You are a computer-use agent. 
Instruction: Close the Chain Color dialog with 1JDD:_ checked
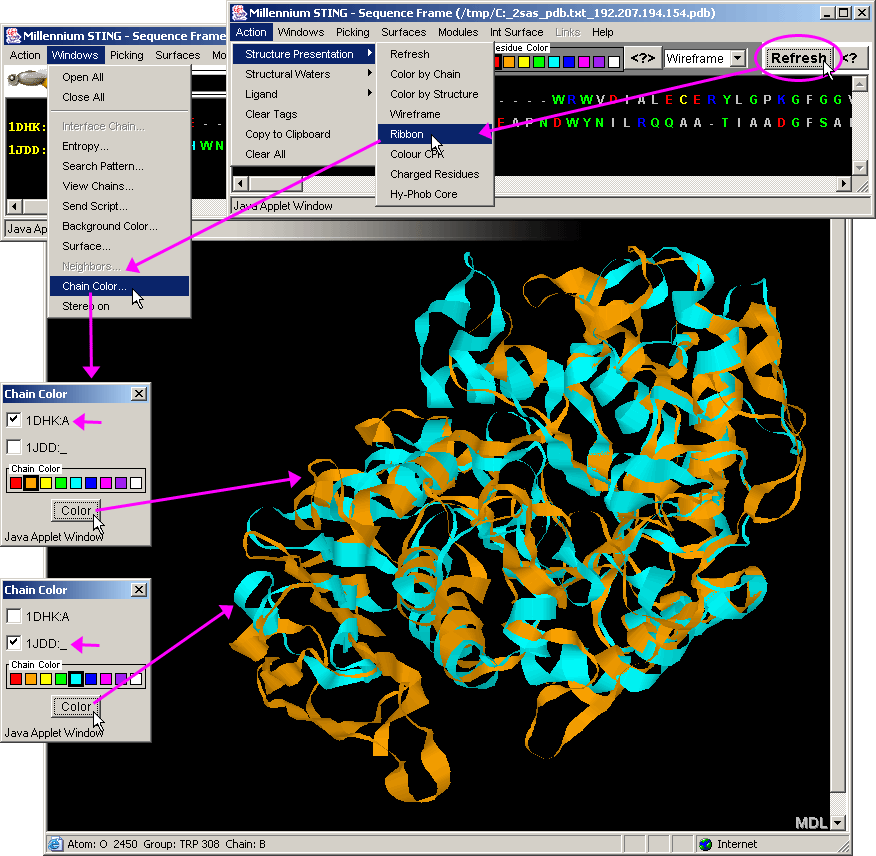click(x=139, y=590)
